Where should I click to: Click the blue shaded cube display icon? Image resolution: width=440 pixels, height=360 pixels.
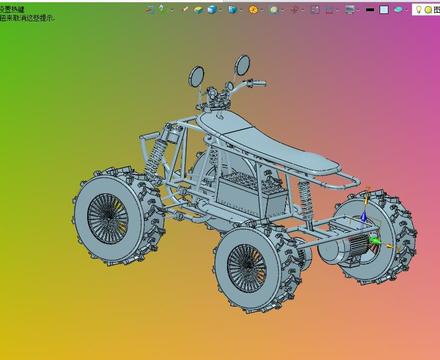[x=212, y=10]
